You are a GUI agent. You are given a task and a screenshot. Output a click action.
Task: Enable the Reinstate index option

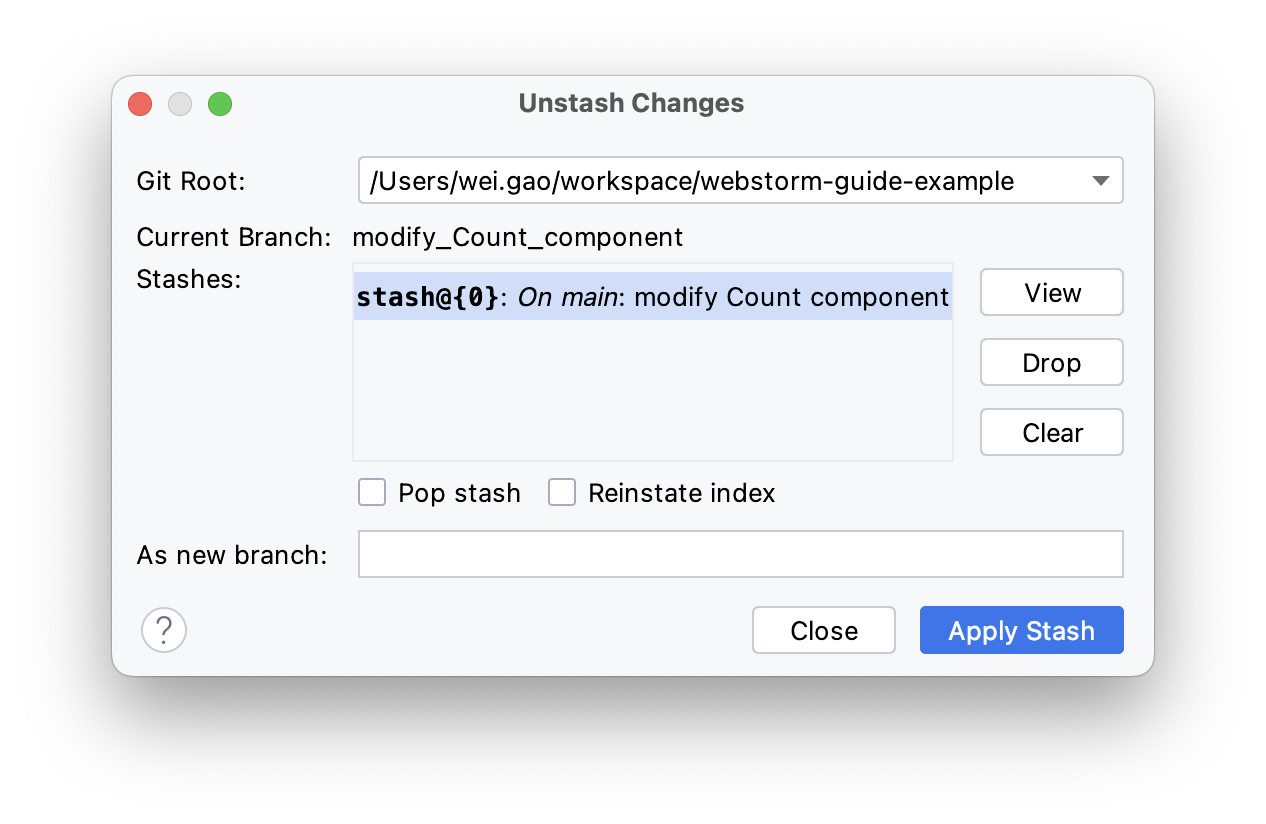click(561, 492)
